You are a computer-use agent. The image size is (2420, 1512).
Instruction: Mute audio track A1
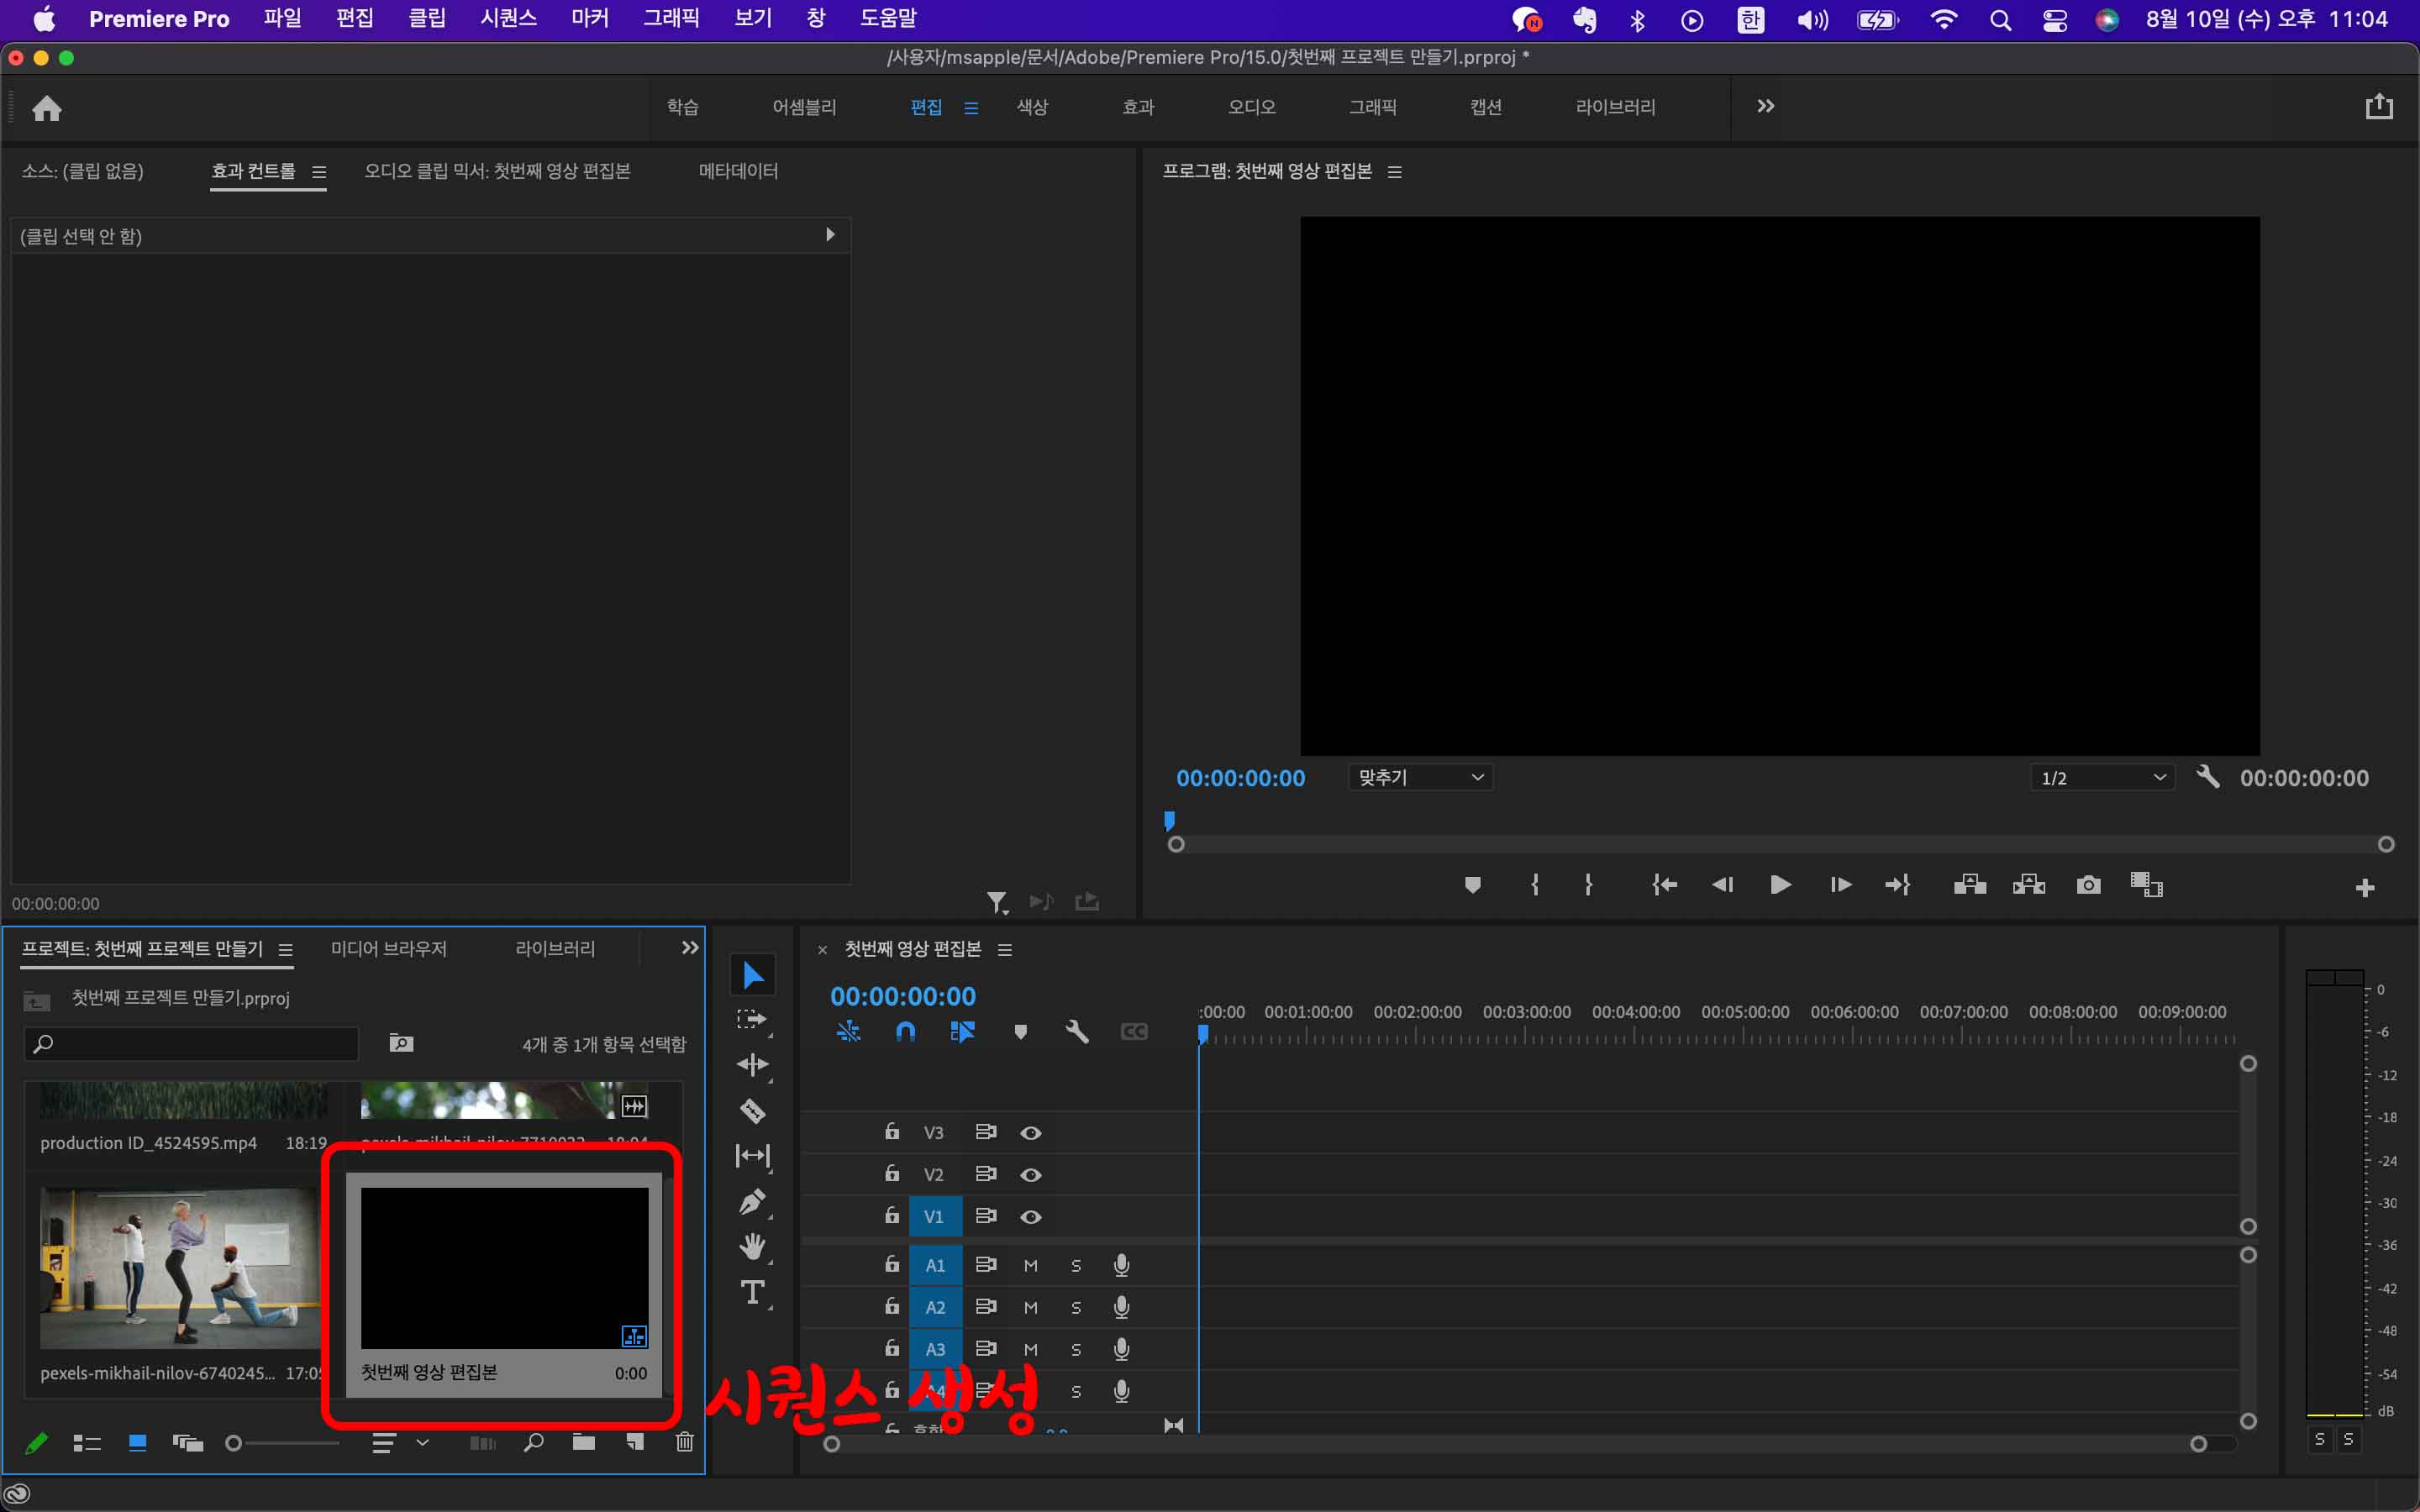[1031, 1266]
